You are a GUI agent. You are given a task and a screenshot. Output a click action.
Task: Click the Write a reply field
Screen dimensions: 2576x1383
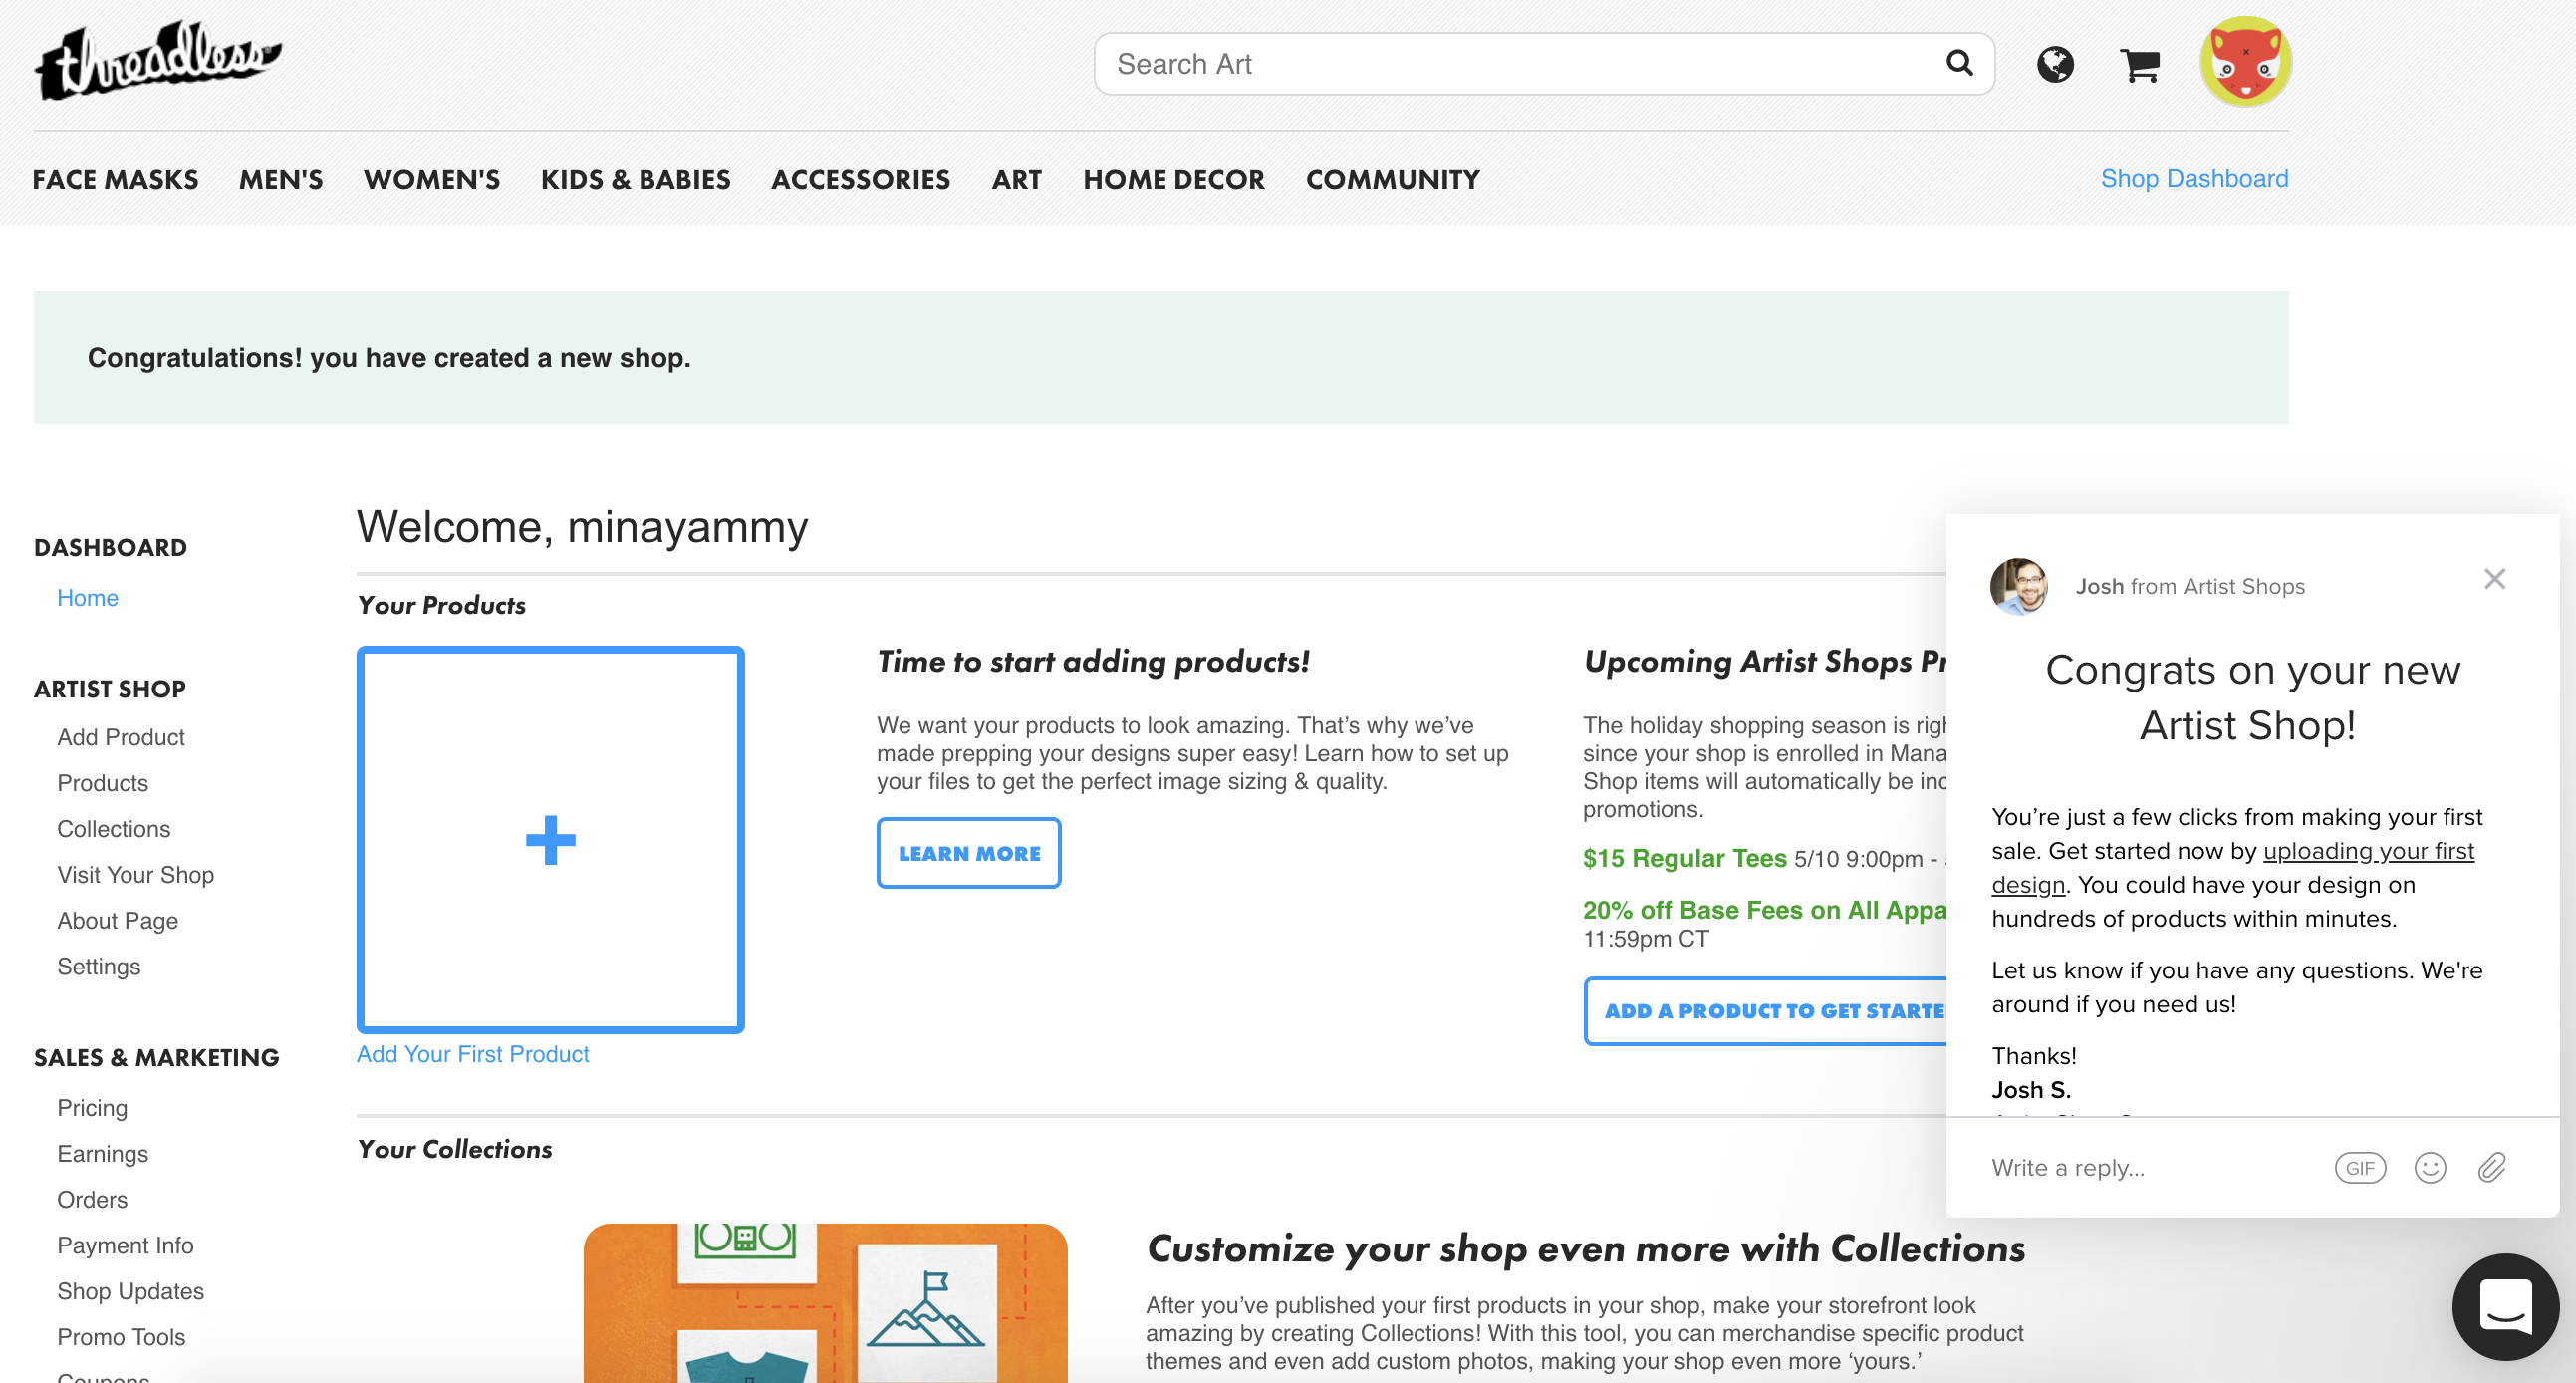(x=2140, y=1167)
